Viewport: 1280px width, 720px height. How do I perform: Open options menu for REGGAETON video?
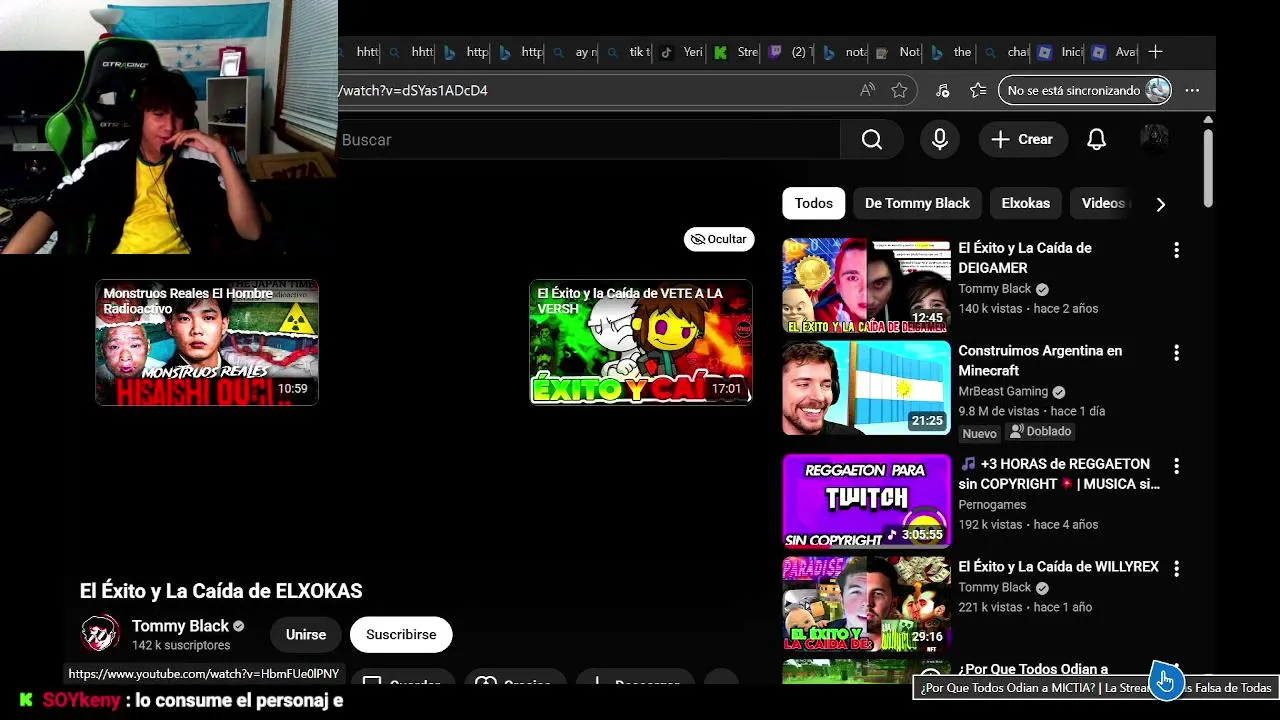(1176, 466)
